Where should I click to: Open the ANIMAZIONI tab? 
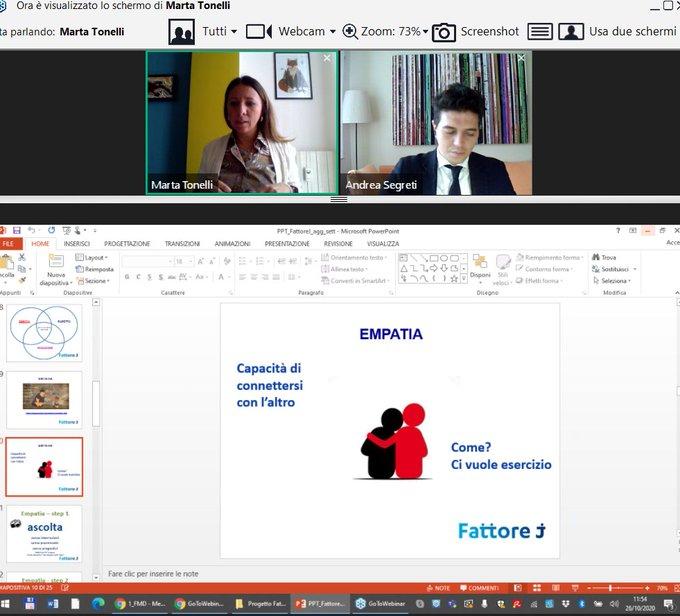[x=232, y=244]
